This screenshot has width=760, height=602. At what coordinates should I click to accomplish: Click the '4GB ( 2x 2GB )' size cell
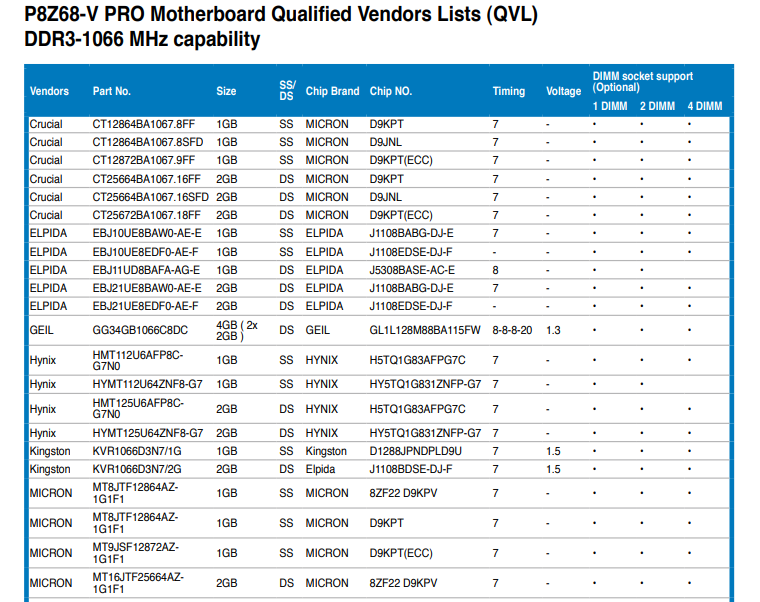[237, 330]
